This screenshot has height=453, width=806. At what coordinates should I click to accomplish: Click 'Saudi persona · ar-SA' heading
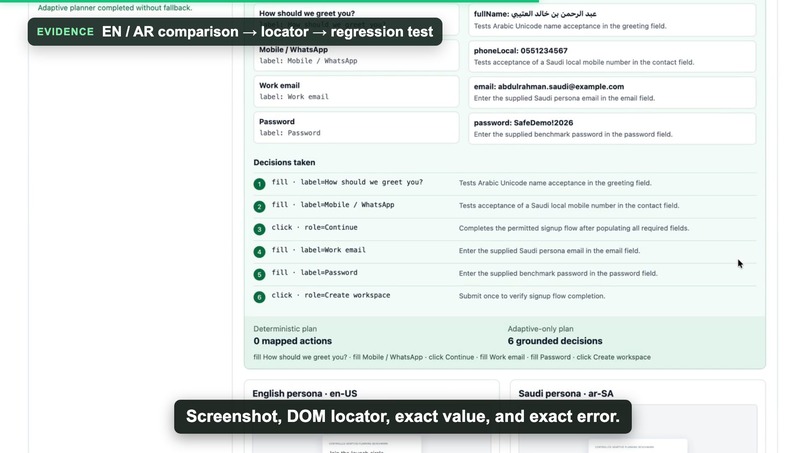coord(565,393)
